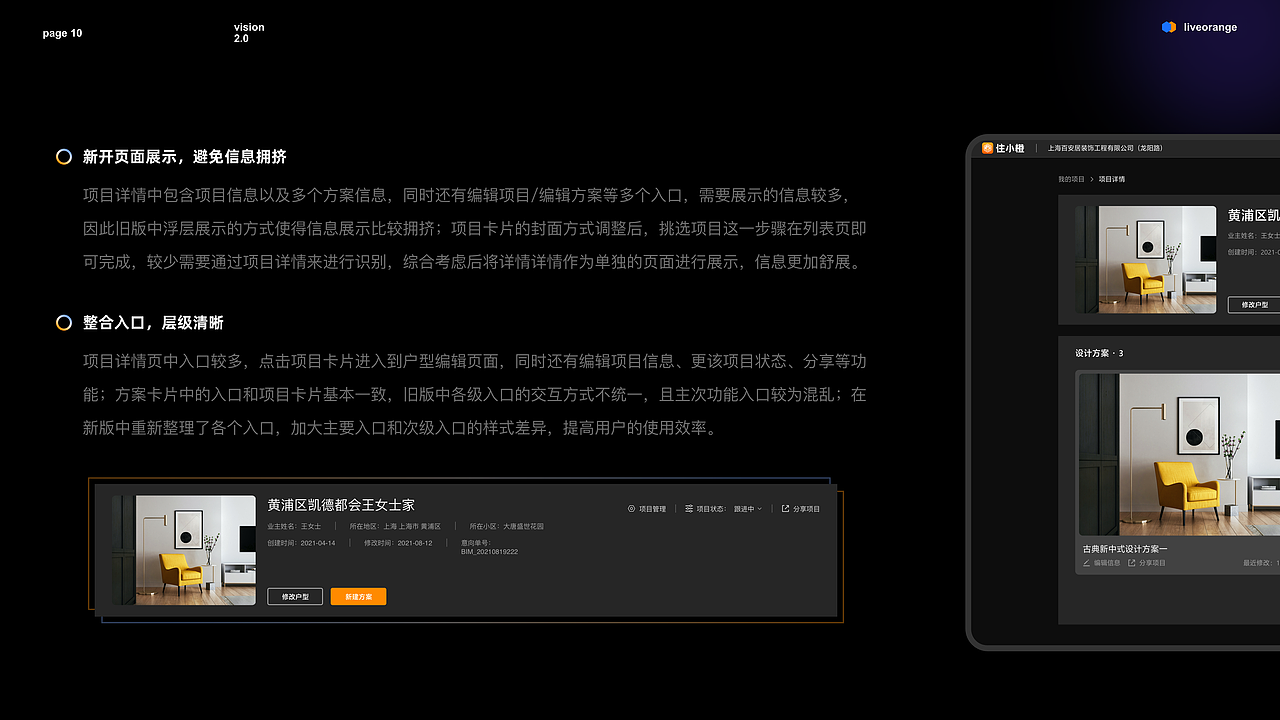Click the 古典新中式设计方案一 room thumbnail
Viewport: 1280px width, 720px height.
point(1180,453)
